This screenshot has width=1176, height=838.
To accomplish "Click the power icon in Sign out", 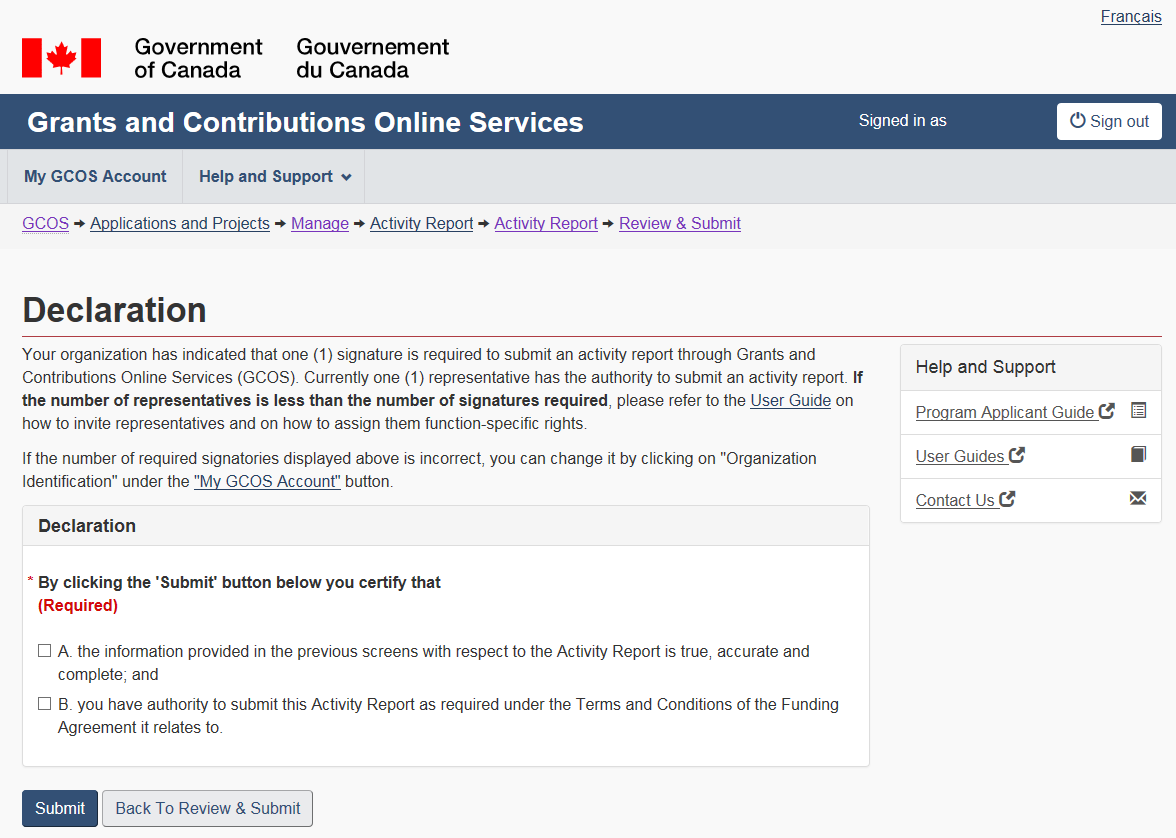I will pos(1077,121).
